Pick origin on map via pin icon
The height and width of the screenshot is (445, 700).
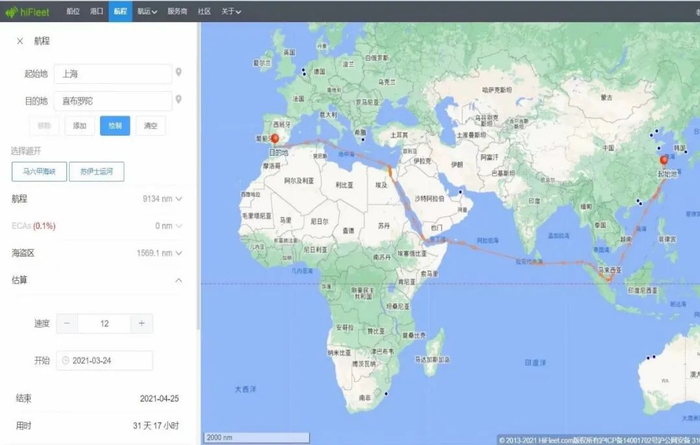(x=179, y=72)
